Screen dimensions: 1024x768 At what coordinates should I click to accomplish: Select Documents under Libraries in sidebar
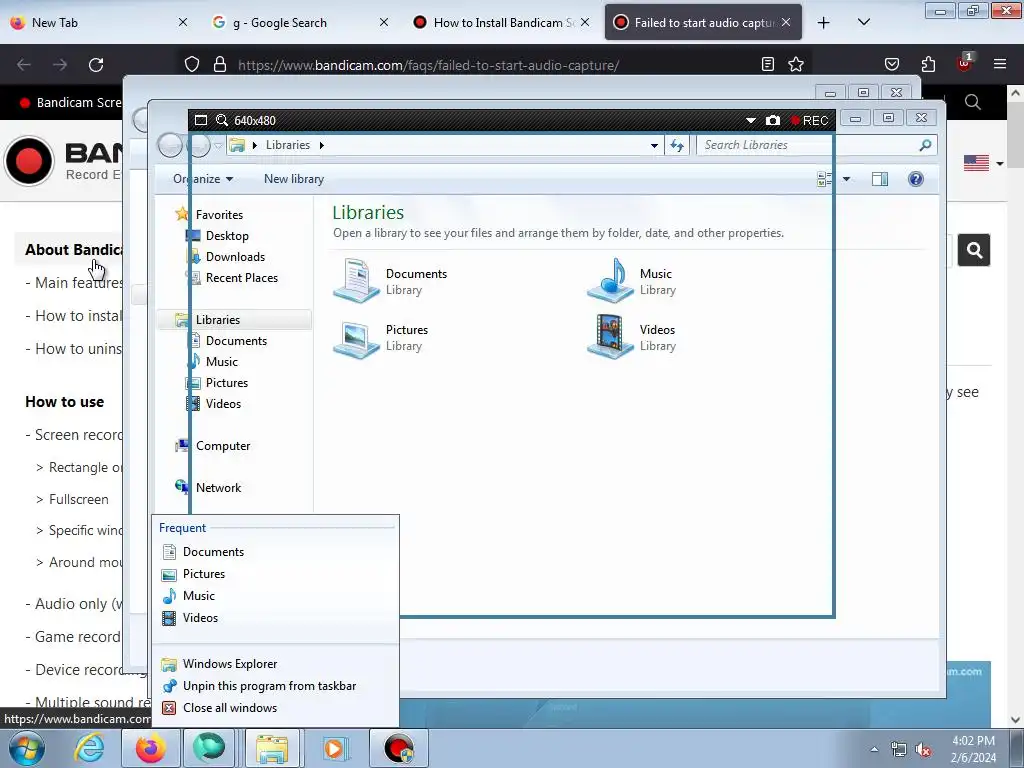pos(236,341)
